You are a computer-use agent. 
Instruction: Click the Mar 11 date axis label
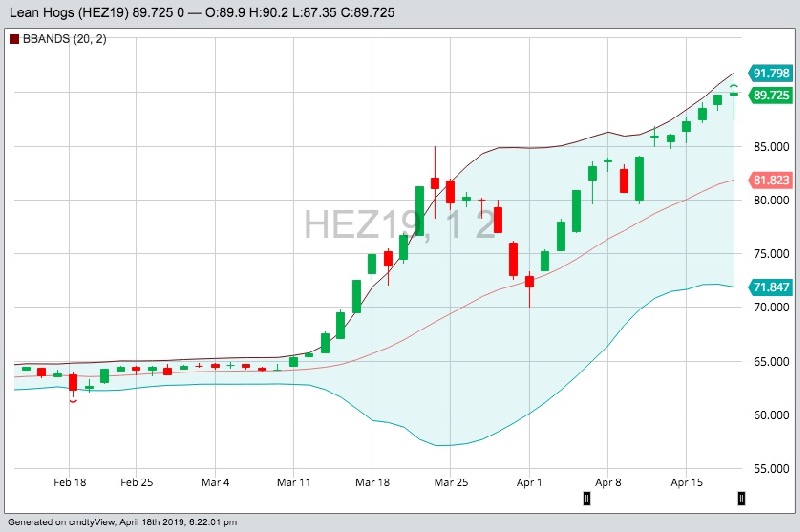tap(293, 482)
